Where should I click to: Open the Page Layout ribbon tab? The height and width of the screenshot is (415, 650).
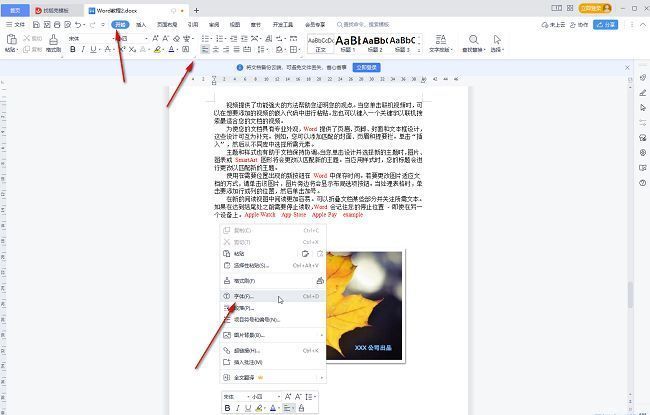pyautogui.click(x=167, y=25)
